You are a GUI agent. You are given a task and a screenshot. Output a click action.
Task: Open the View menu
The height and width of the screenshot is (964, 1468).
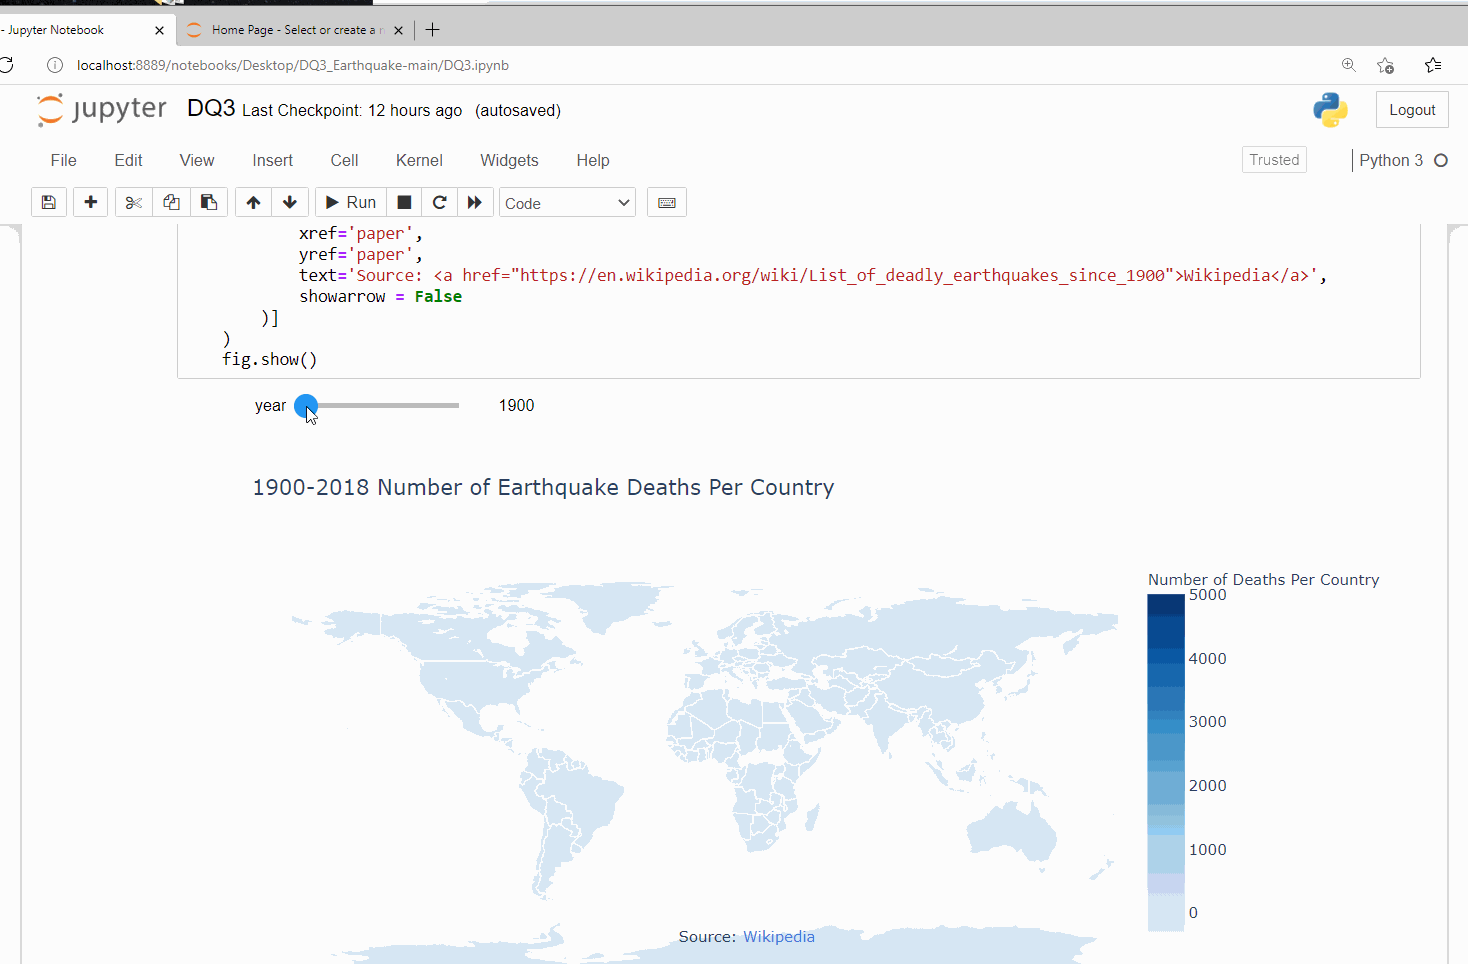click(197, 160)
